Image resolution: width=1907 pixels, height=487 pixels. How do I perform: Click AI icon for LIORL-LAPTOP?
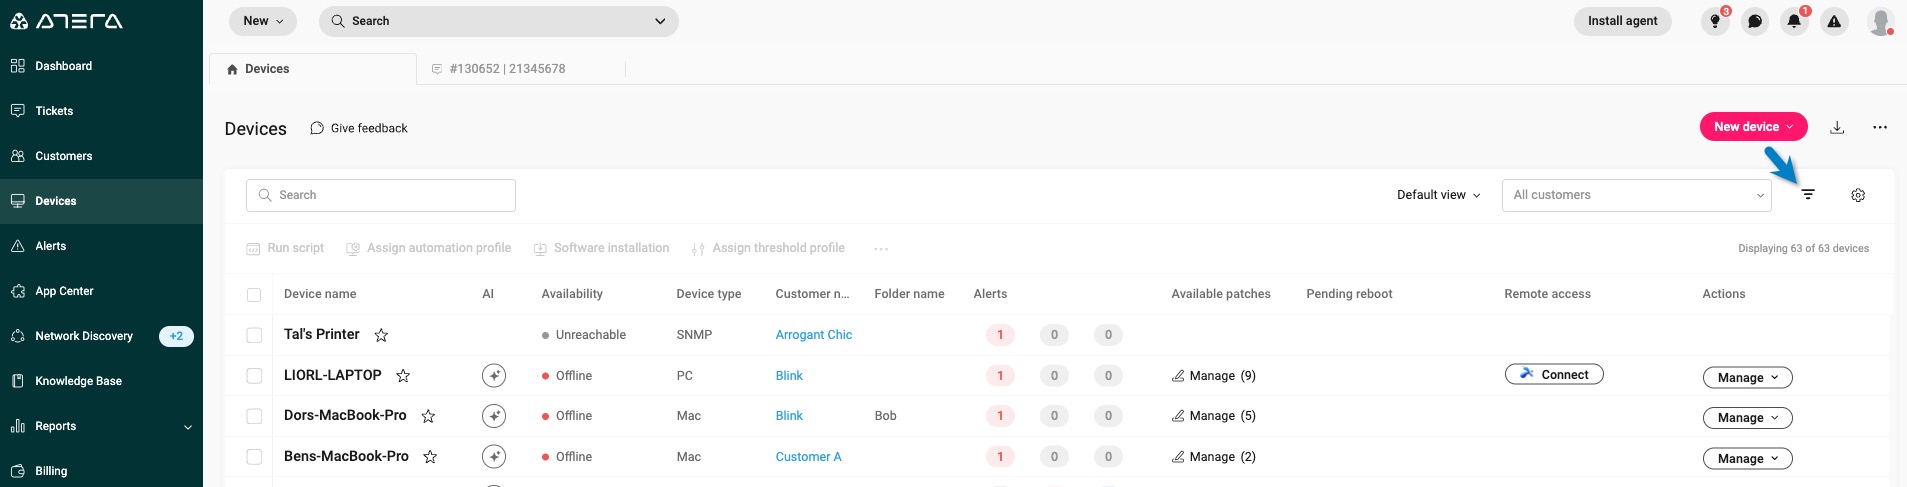coord(494,376)
